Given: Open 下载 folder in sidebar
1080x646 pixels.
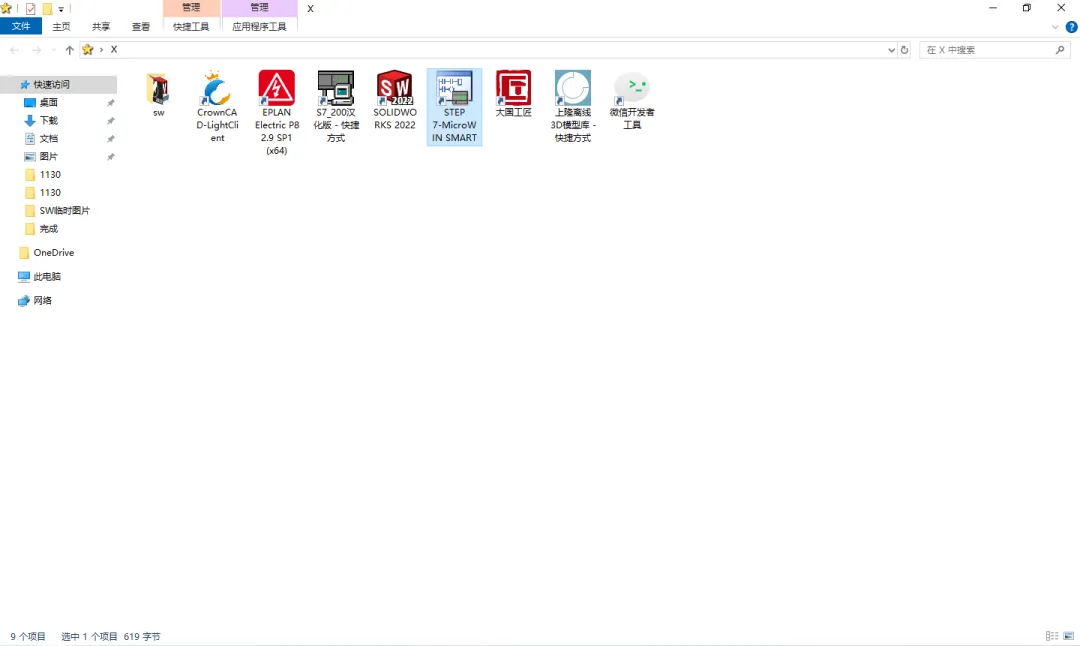Looking at the screenshot, I should tap(48, 120).
